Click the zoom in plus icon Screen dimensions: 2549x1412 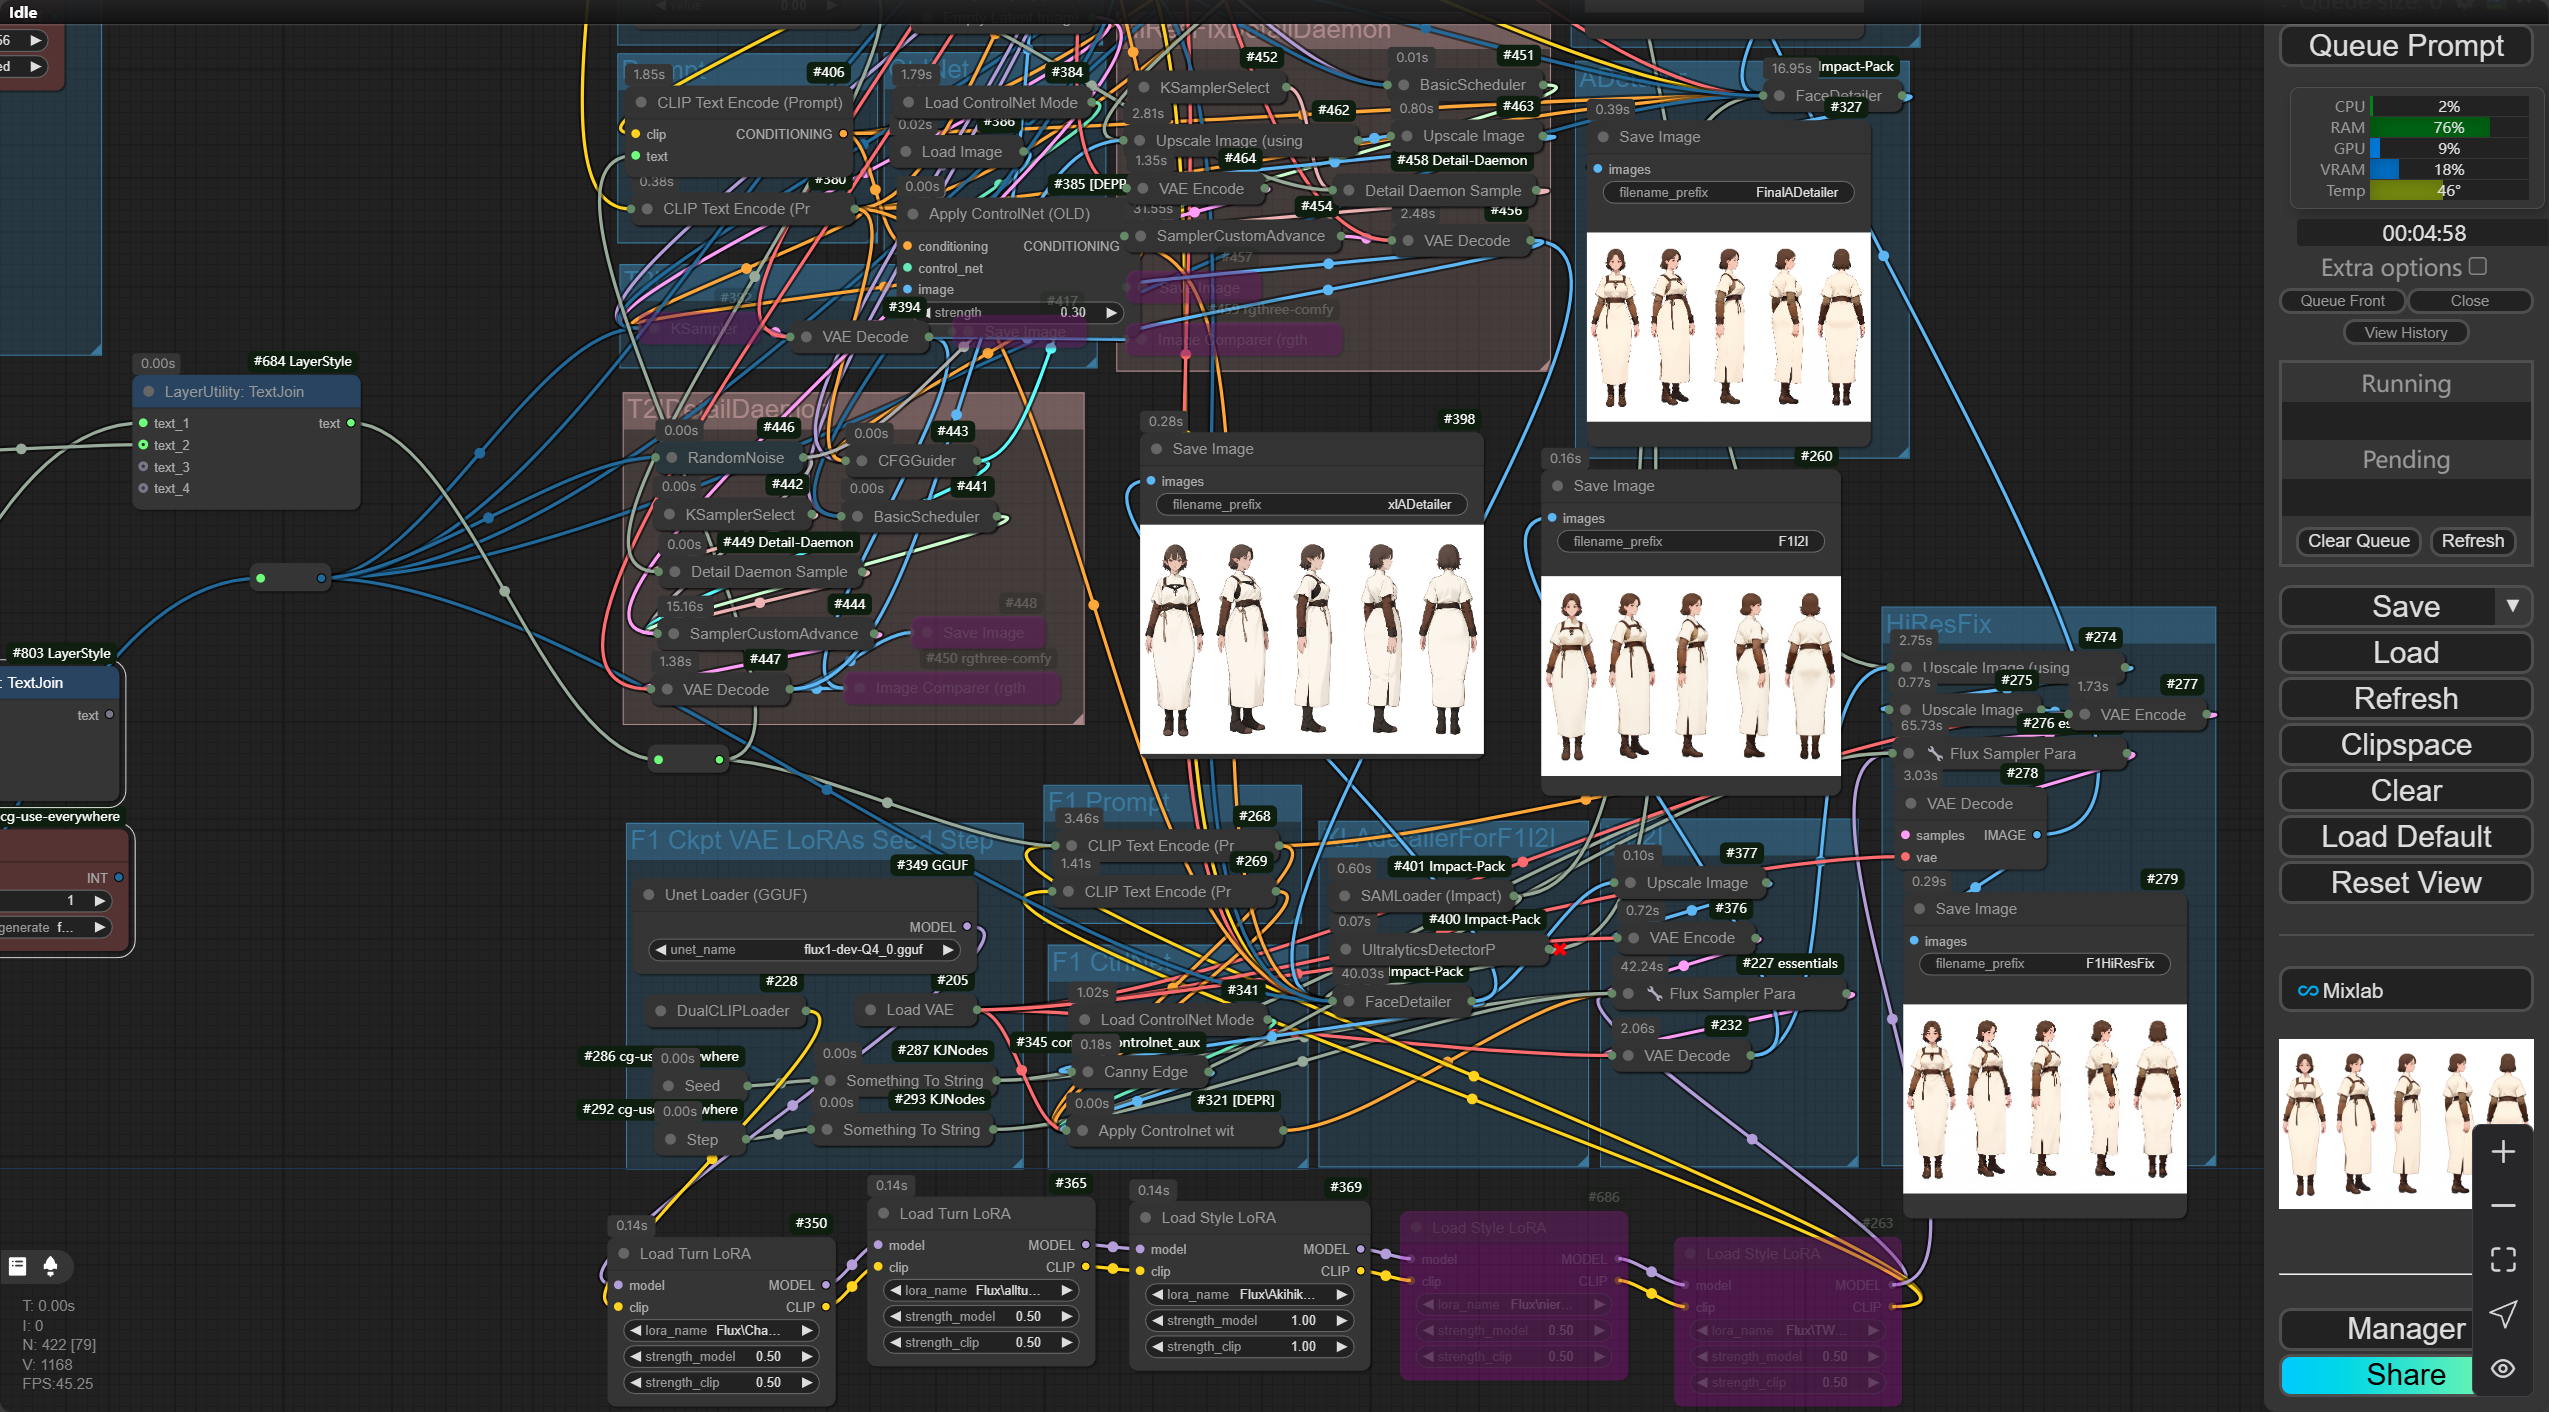pos(2502,1152)
